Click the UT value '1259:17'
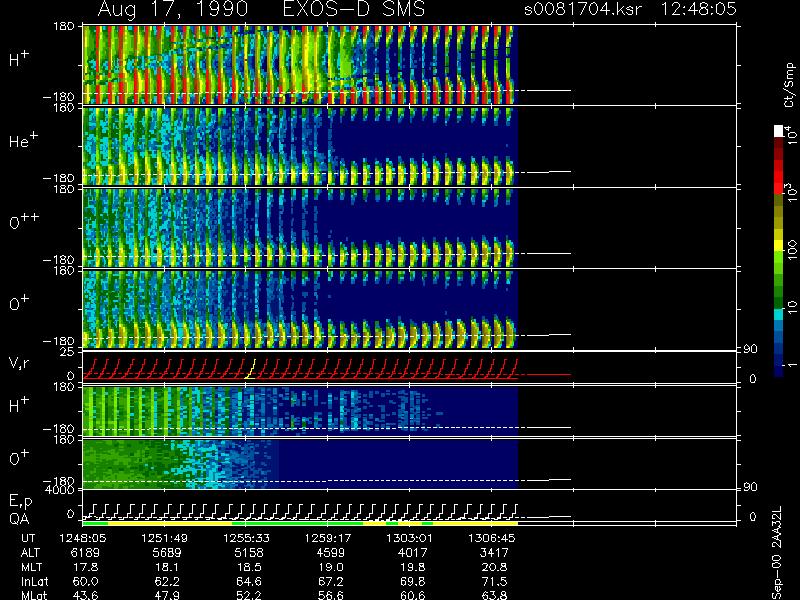 pos(328,538)
